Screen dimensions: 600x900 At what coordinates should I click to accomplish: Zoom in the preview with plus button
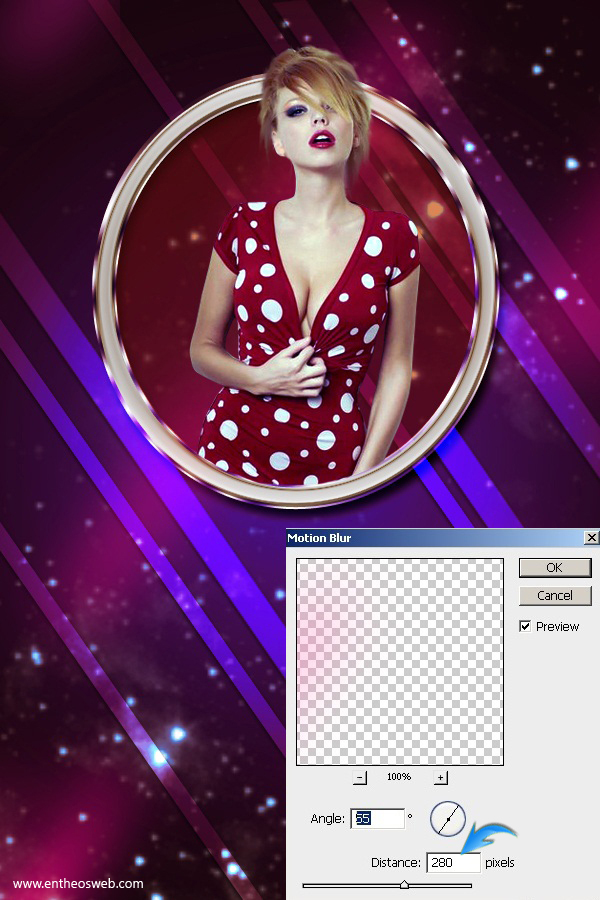(x=440, y=777)
